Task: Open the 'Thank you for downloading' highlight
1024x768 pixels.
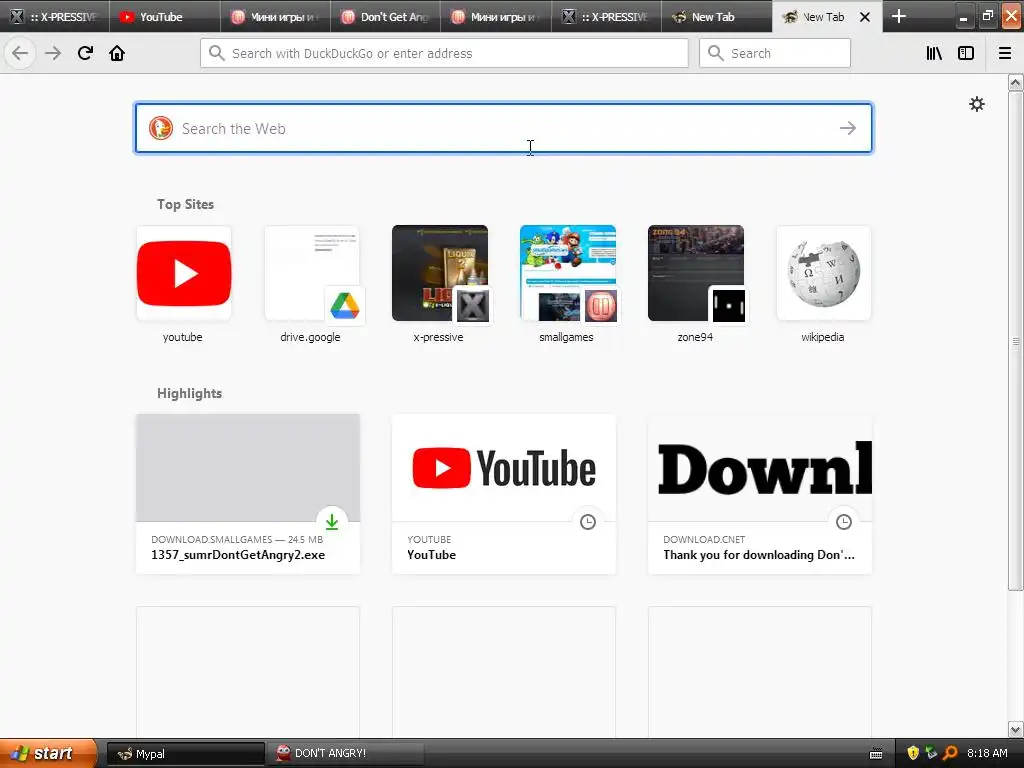Action: [x=760, y=494]
